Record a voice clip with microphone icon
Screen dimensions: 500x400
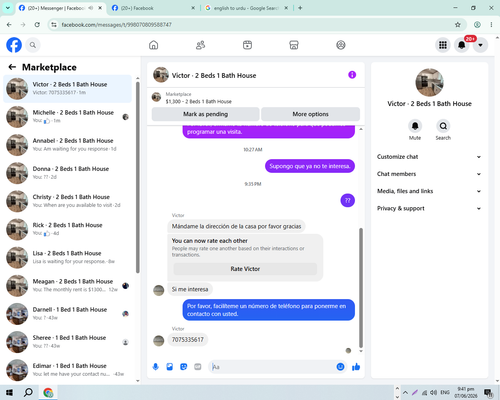coord(156,367)
